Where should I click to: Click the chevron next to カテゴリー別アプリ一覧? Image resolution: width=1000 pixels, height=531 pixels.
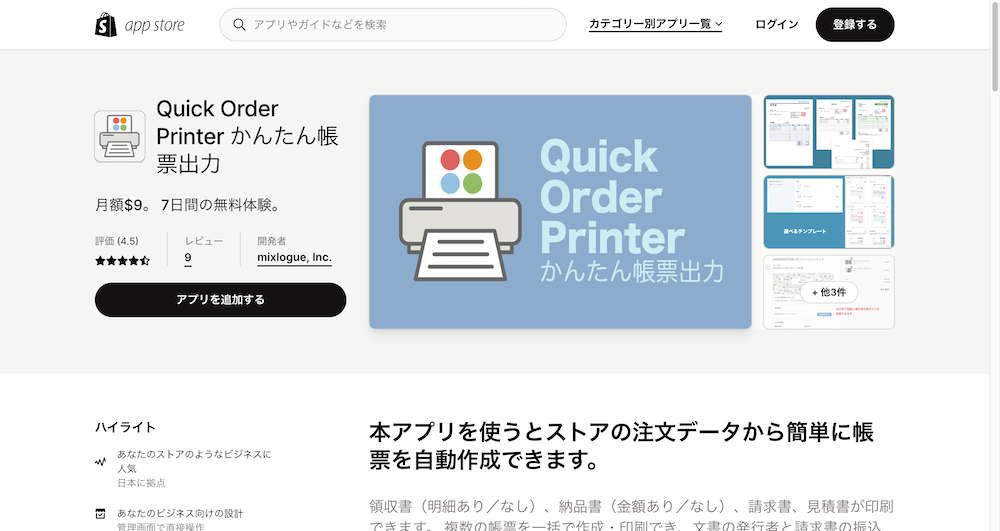(718, 24)
